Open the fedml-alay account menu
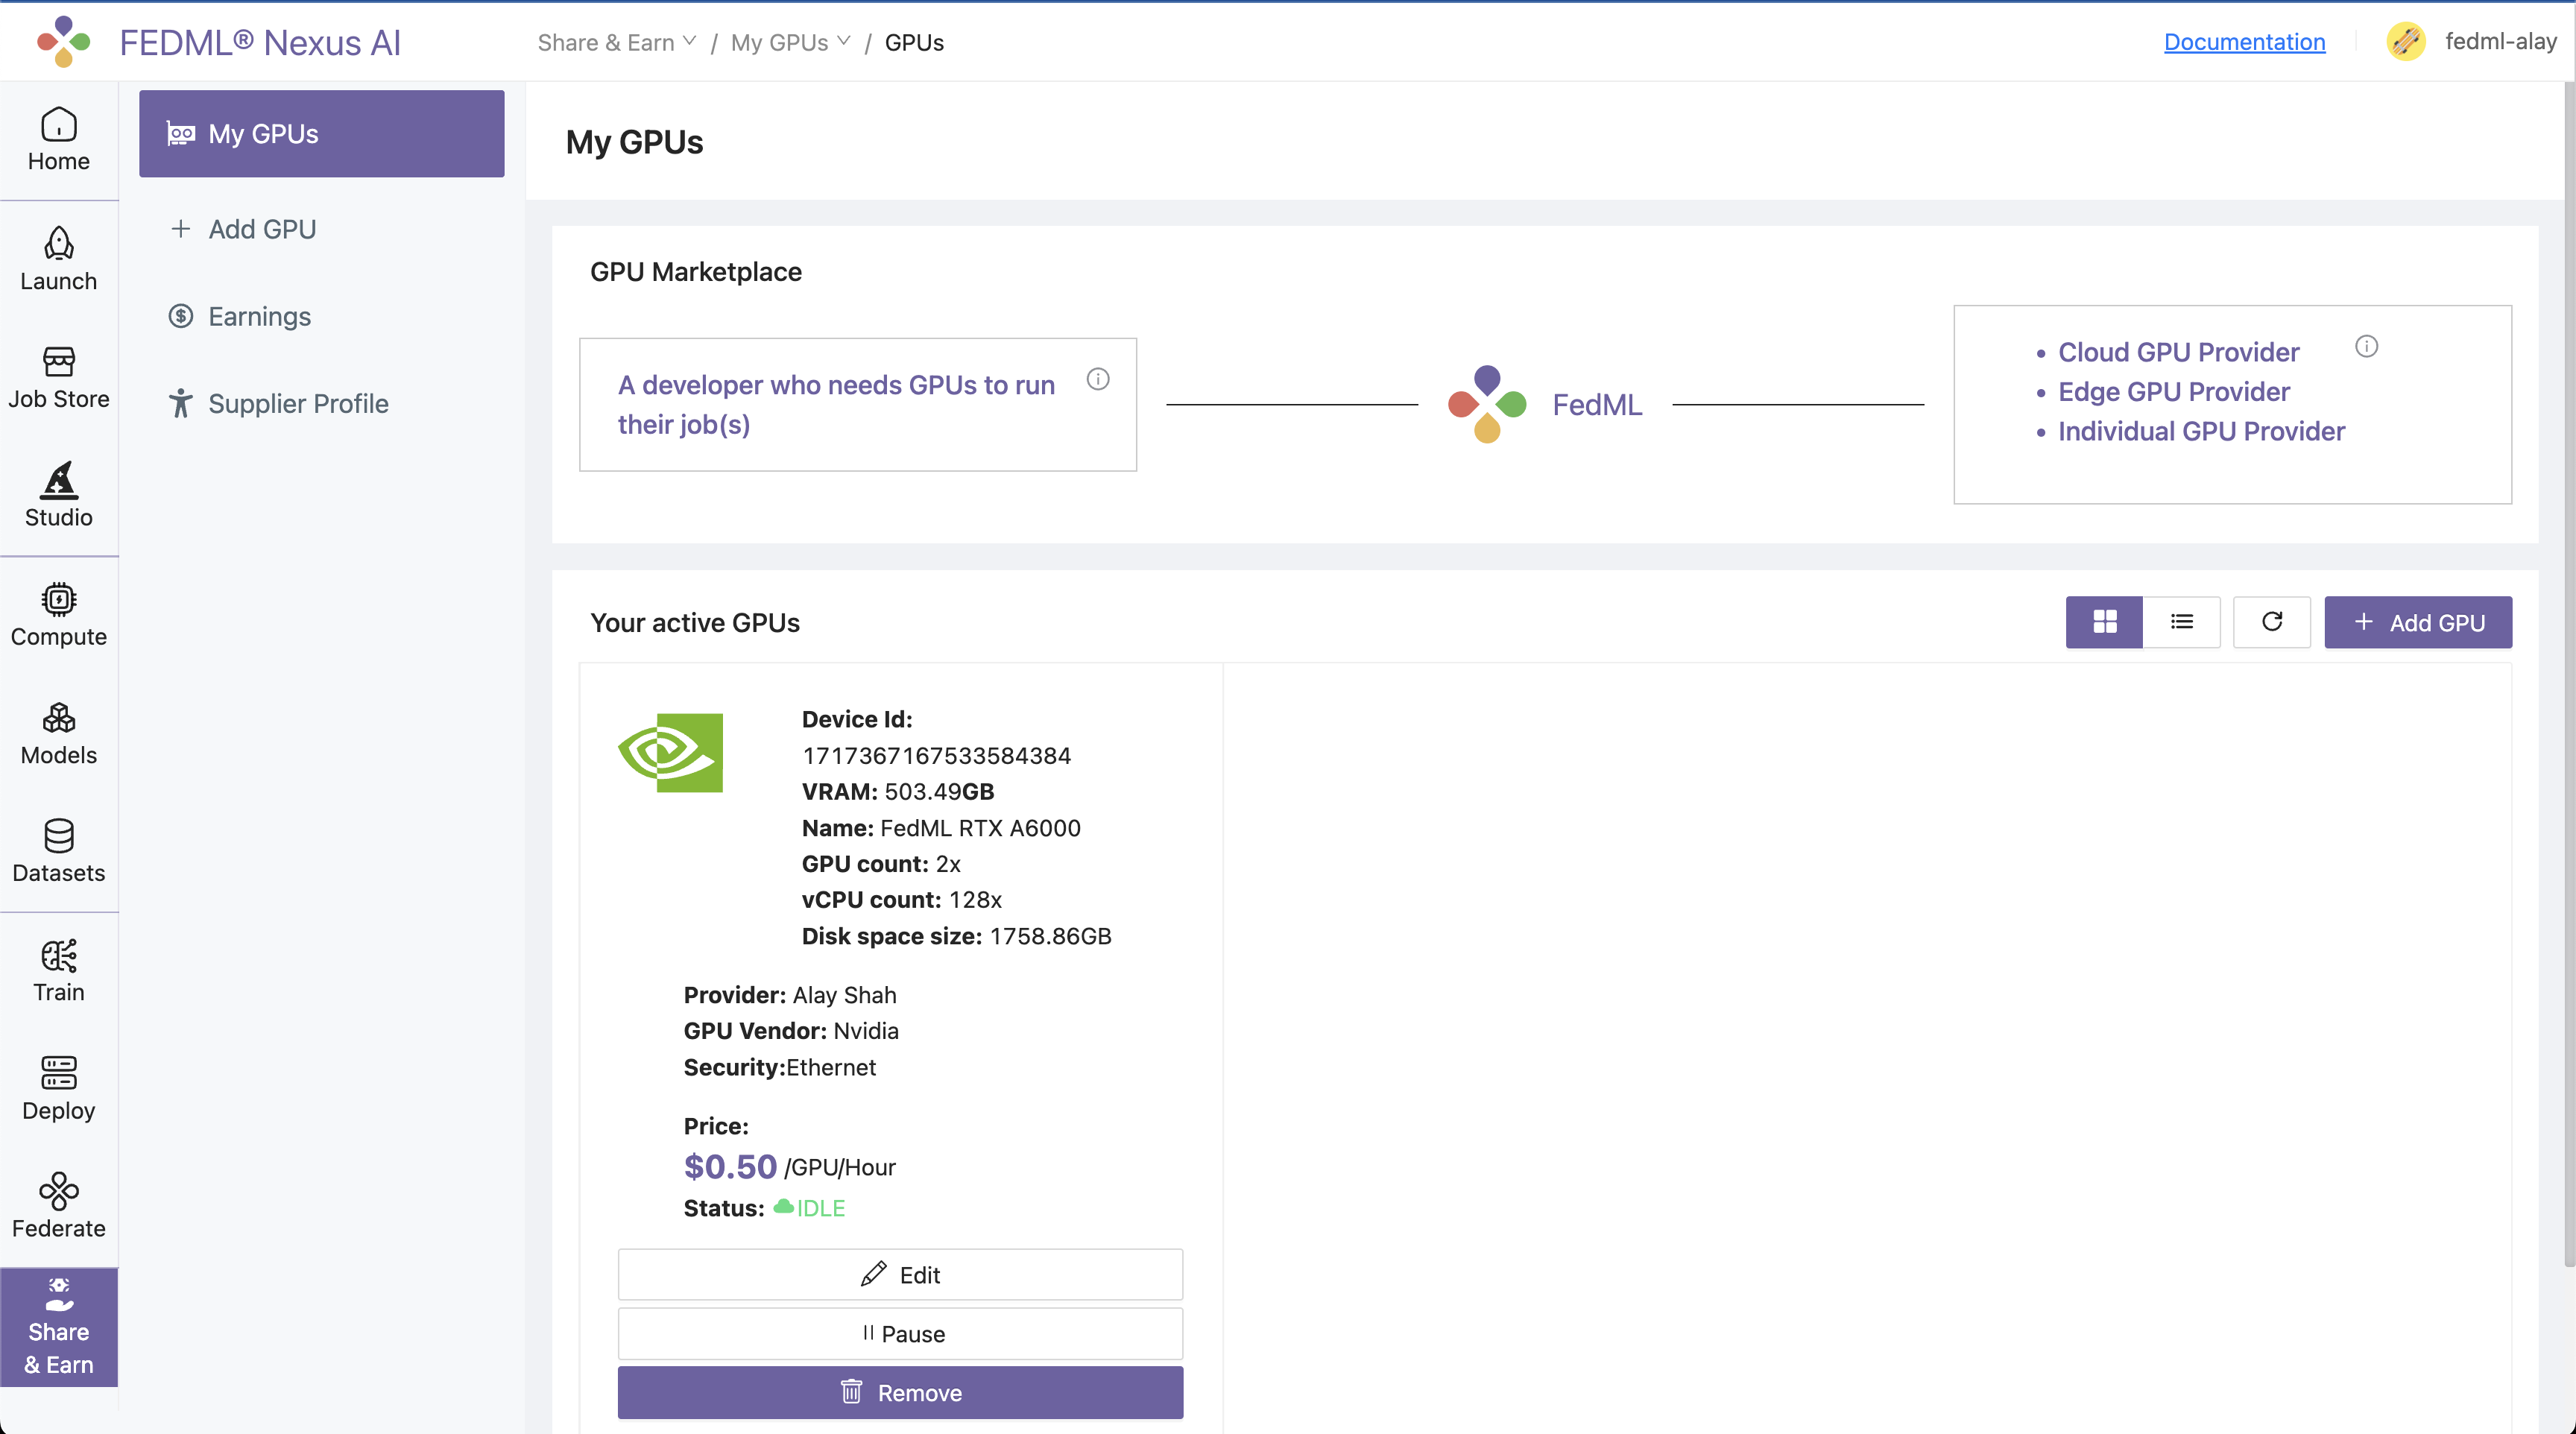The width and height of the screenshot is (2576, 1434). click(x=2471, y=41)
